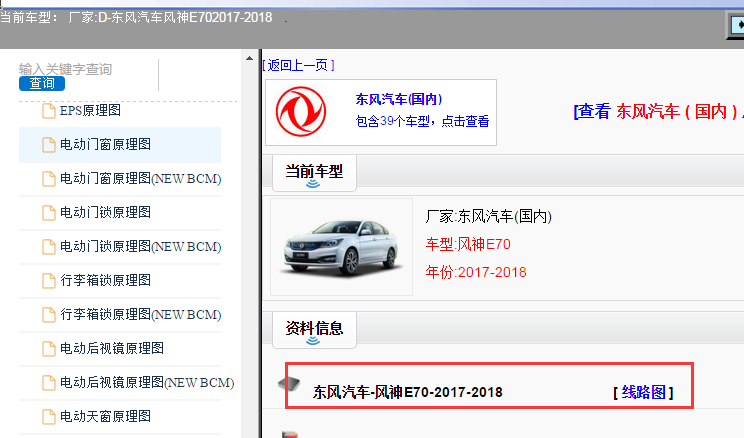
Task: Click the document icon beside EPS原理图
Action: tap(49, 111)
